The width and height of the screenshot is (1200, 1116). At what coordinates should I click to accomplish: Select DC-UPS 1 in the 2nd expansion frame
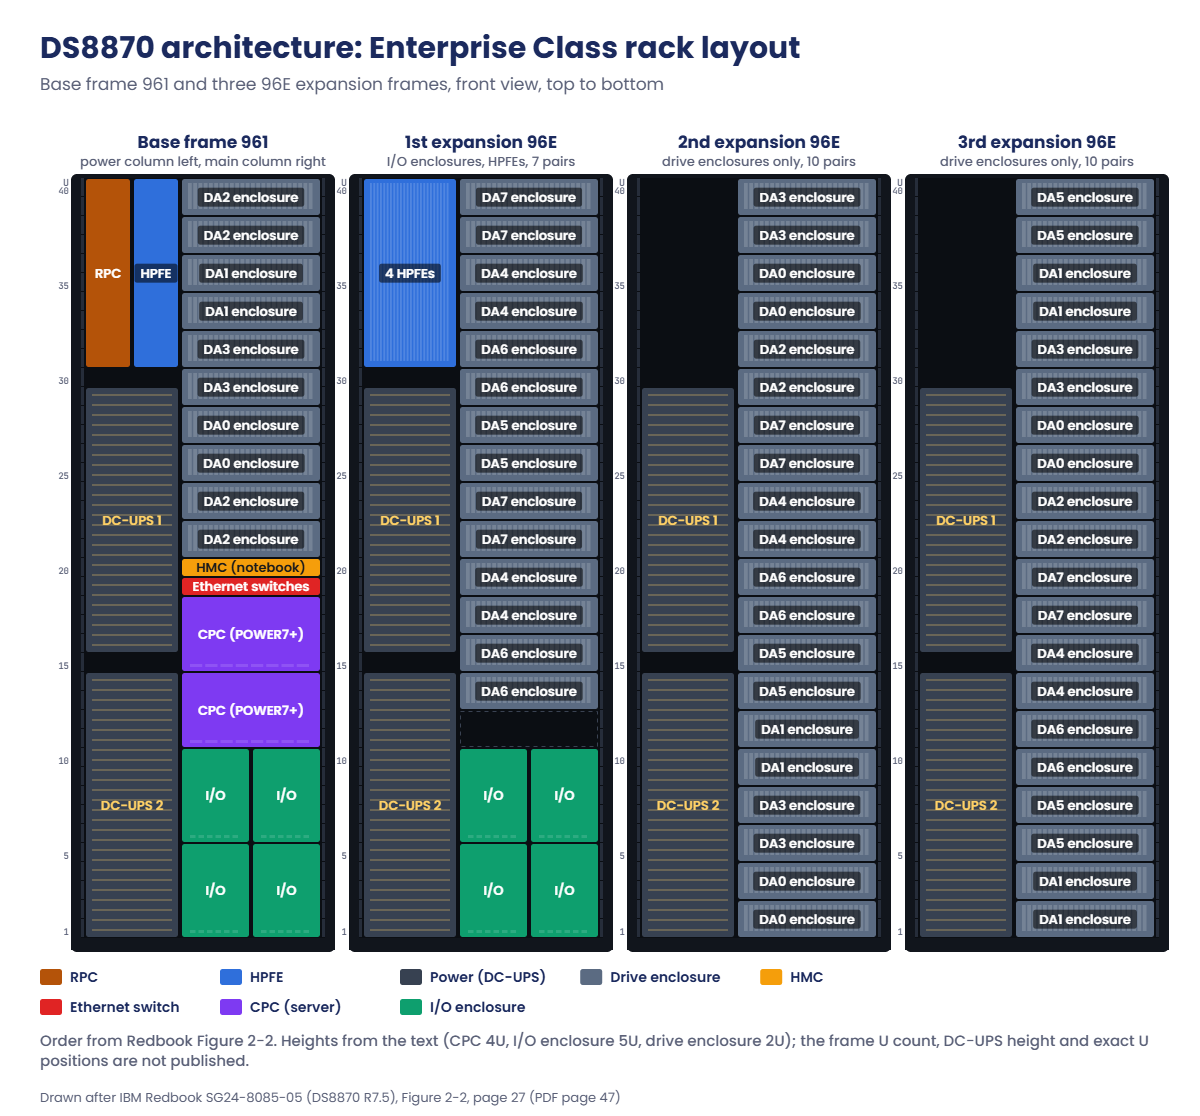point(688,520)
